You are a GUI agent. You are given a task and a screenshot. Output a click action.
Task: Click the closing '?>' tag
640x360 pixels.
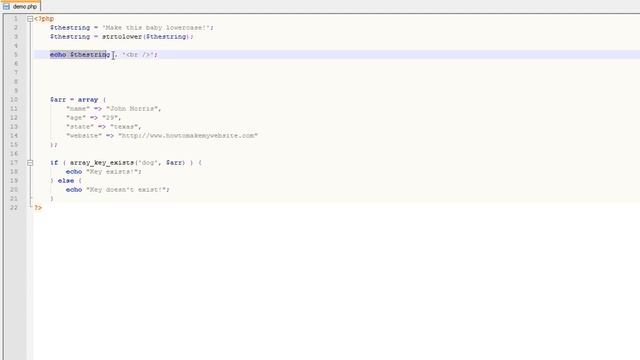(x=38, y=208)
